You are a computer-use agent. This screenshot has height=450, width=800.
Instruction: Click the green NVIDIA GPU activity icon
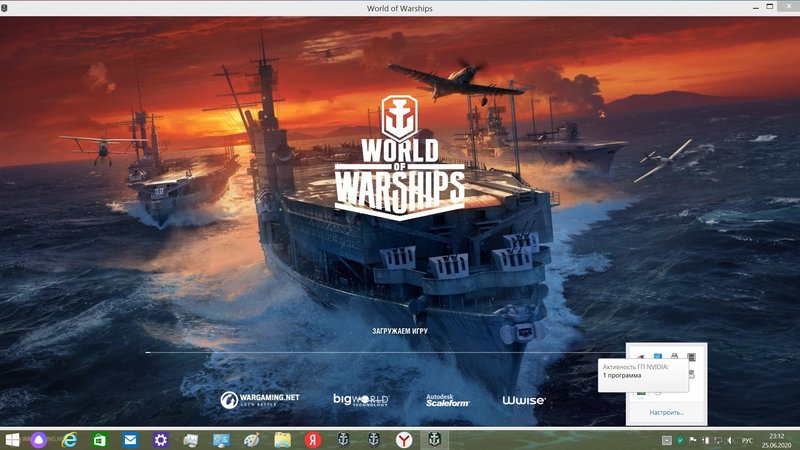[641, 393]
